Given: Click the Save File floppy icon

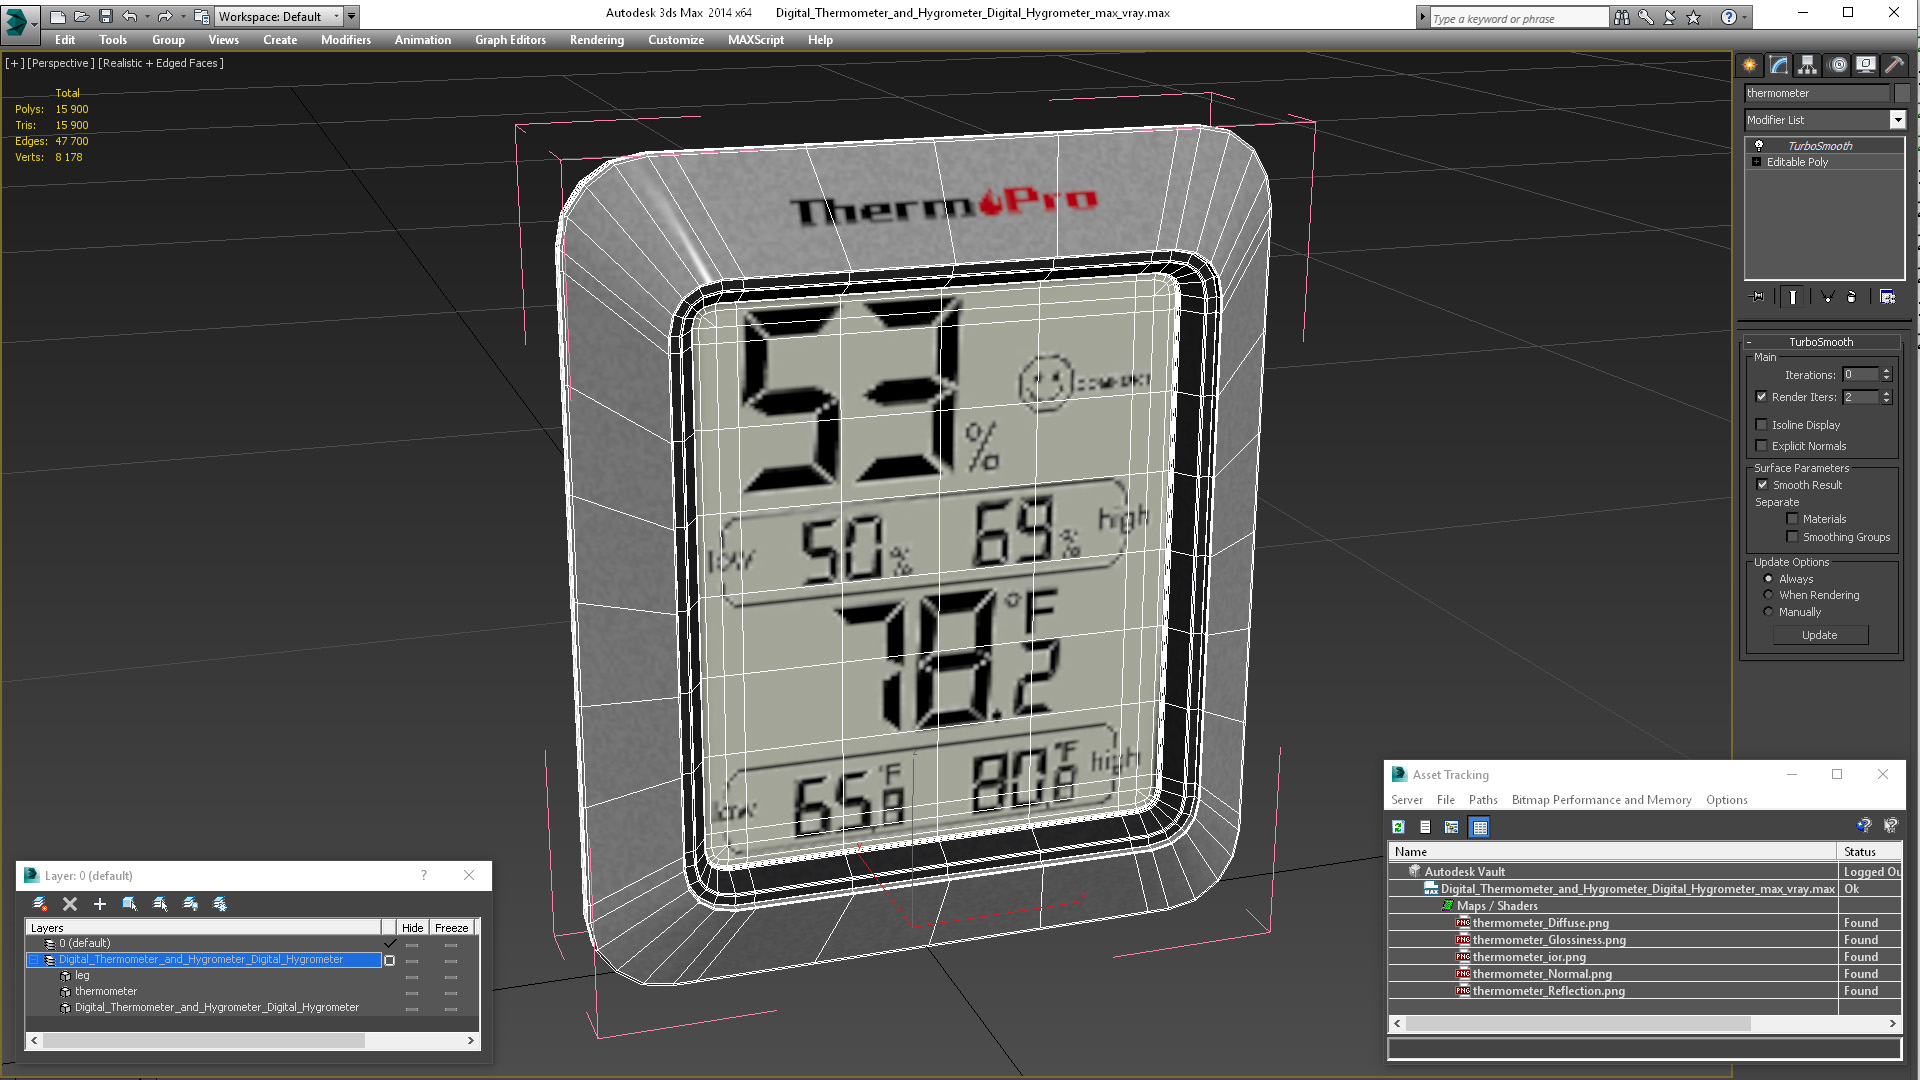Looking at the screenshot, I should [105, 16].
